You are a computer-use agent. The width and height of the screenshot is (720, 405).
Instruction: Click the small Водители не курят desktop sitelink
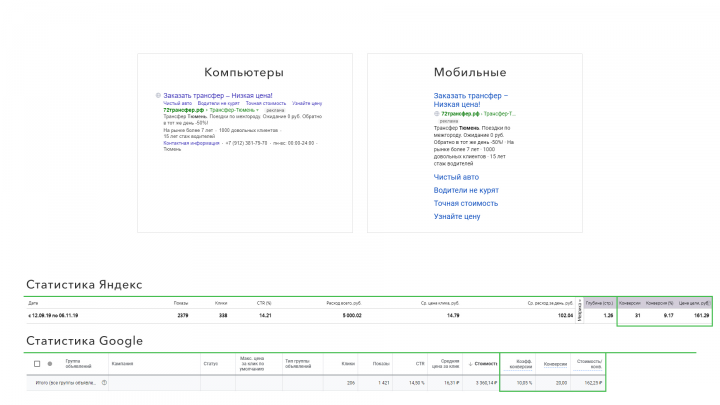click(x=219, y=103)
